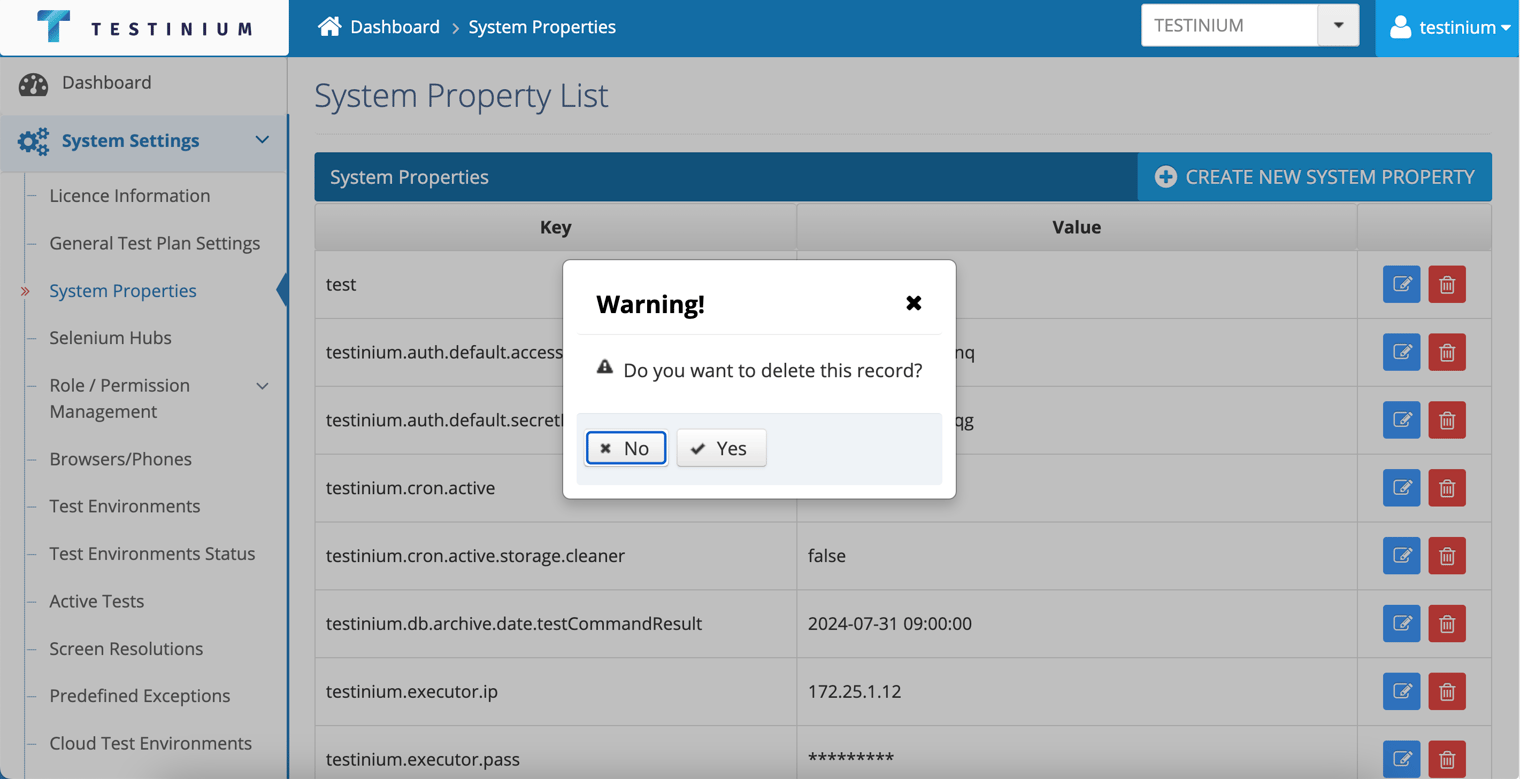The width and height of the screenshot is (1520, 779).
Task: Edit the 'test' property row
Action: pos(1402,285)
